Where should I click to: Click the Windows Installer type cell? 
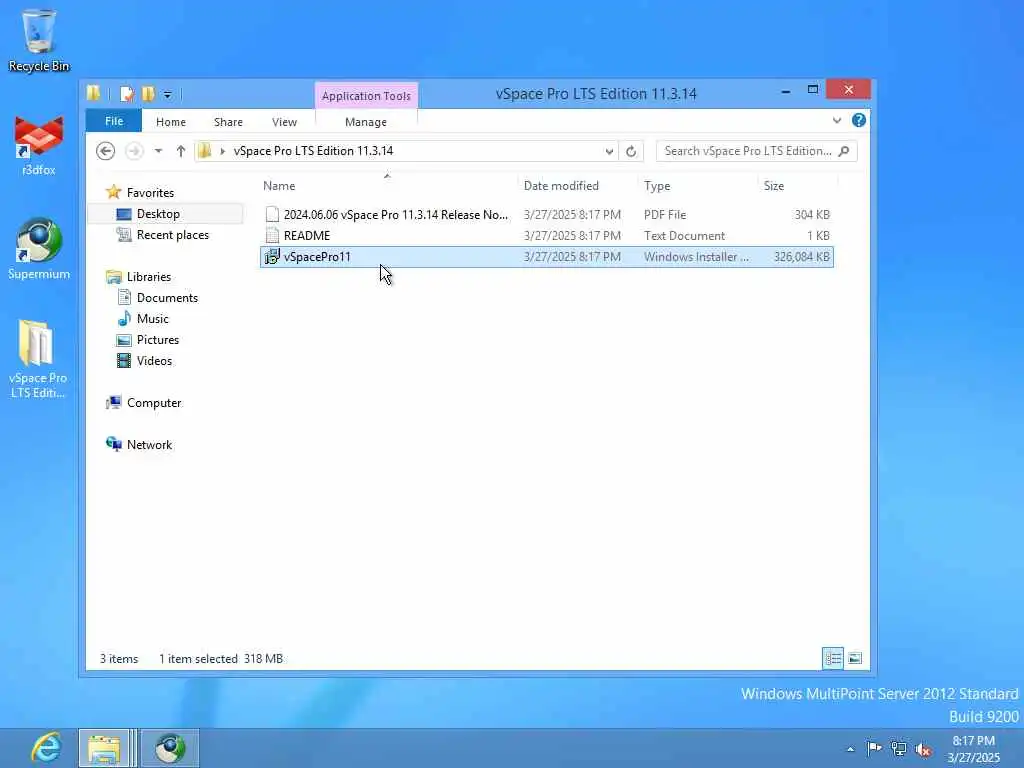[696, 257]
